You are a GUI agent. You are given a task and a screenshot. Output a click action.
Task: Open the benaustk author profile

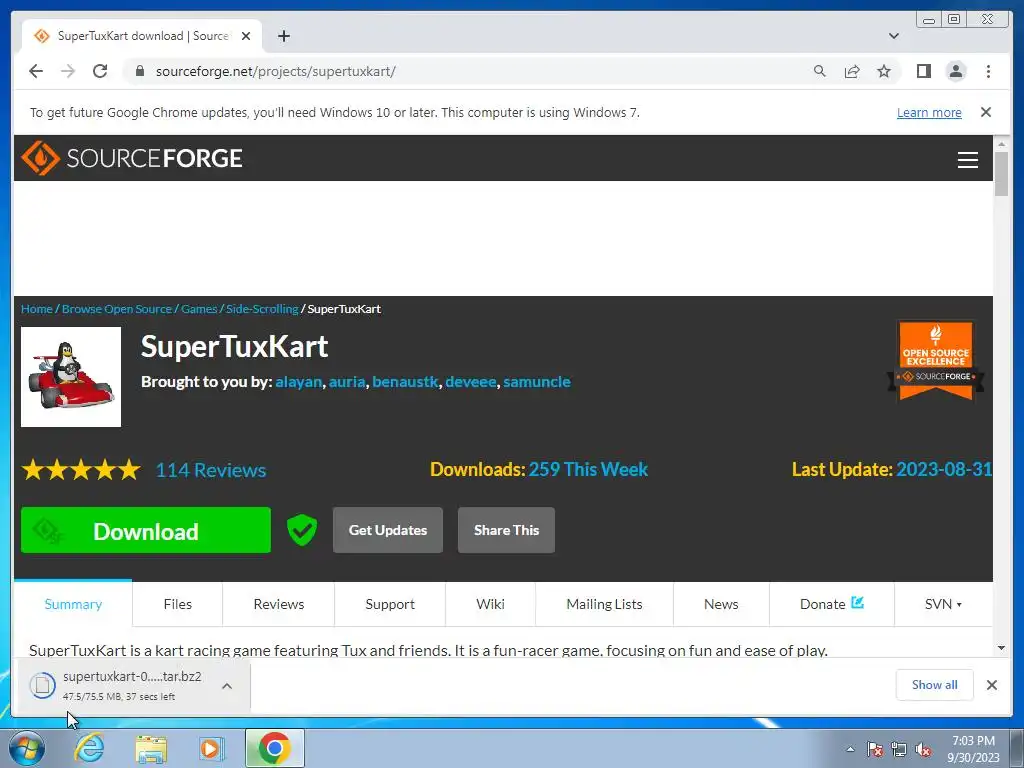coord(405,381)
